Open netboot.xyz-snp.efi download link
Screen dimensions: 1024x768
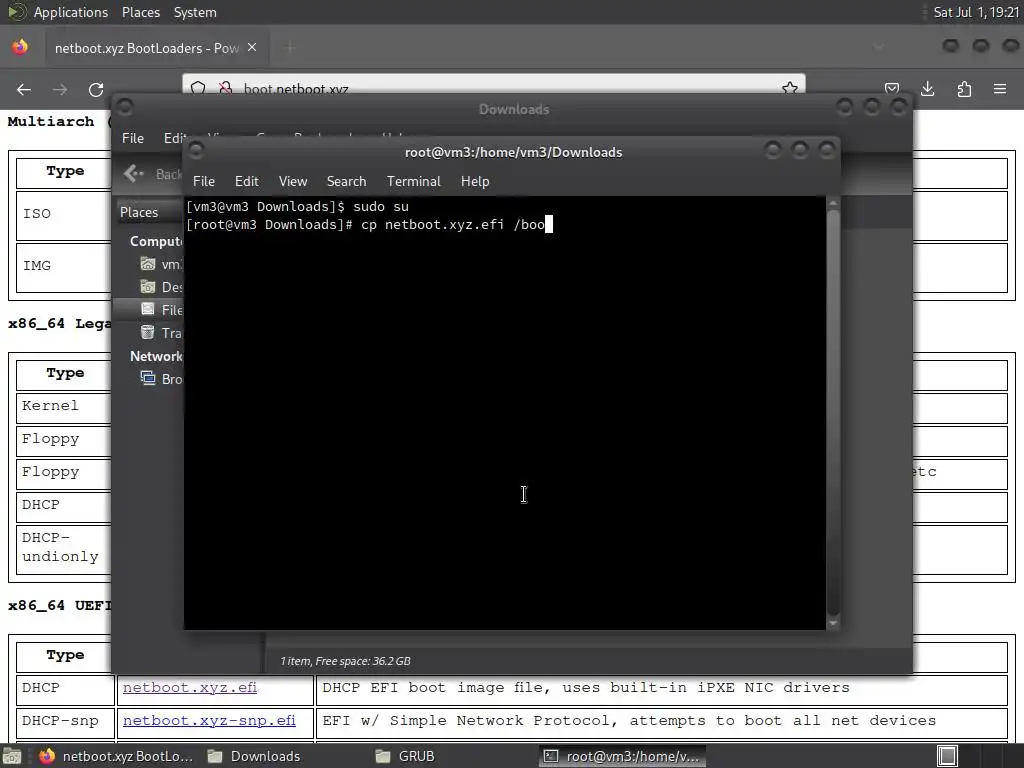(x=209, y=720)
